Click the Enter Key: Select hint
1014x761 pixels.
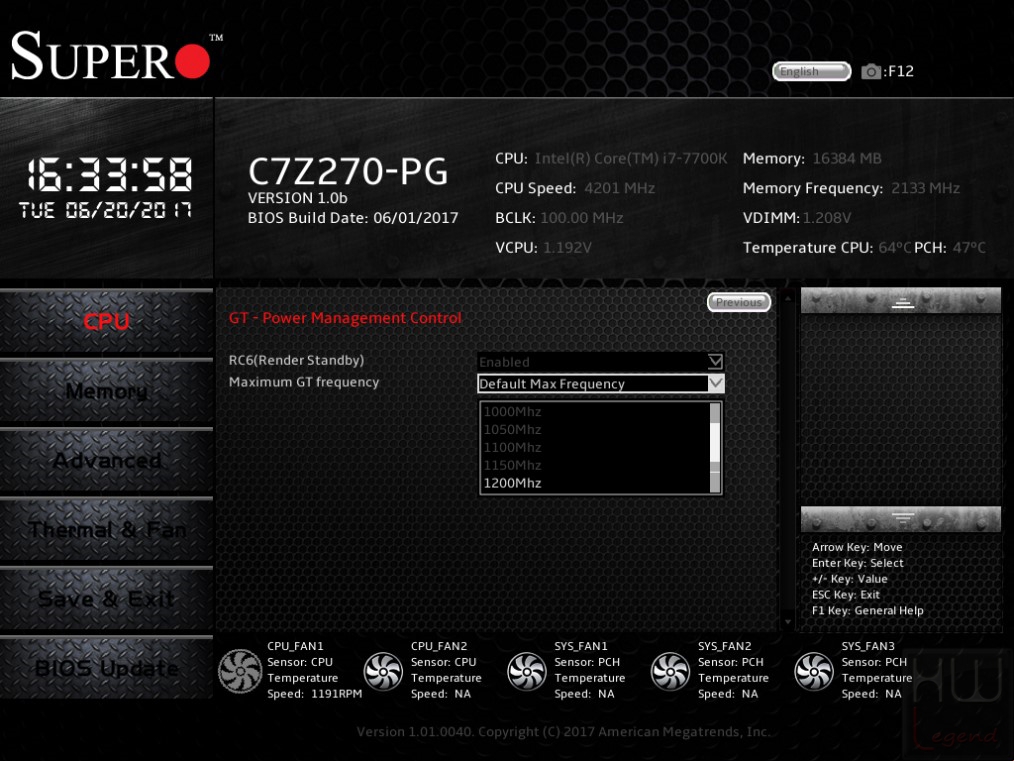pos(858,563)
